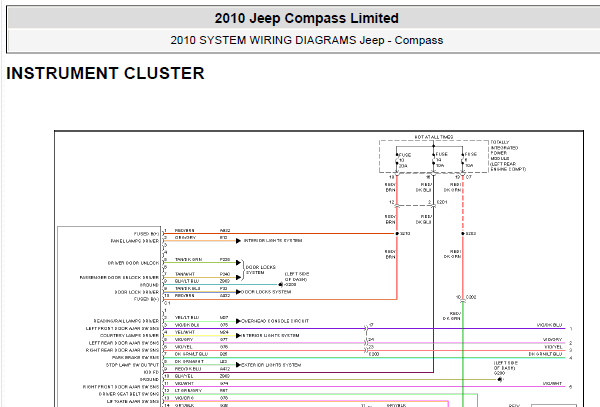Viewport: 600px width, 407px height.
Task: Click "PASSENGER DOOR UNLOCK DRIVER" pin label
Action: coord(119,277)
